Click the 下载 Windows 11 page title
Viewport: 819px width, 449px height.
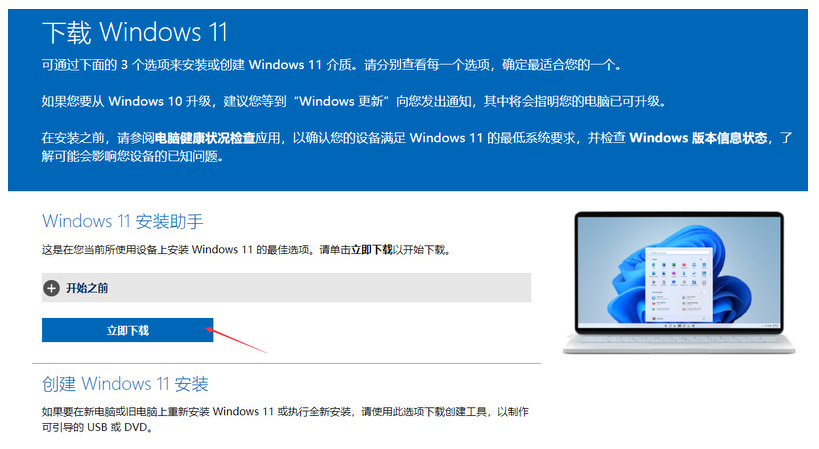pyautogui.click(x=135, y=32)
